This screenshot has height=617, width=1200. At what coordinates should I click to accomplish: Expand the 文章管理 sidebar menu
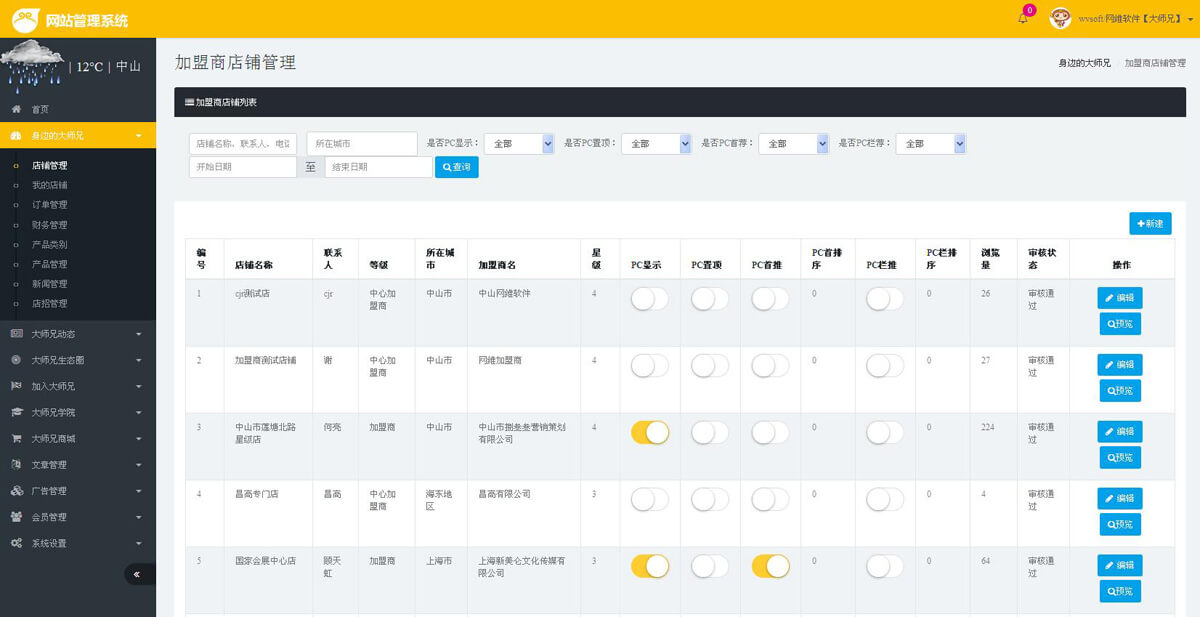(78, 465)
